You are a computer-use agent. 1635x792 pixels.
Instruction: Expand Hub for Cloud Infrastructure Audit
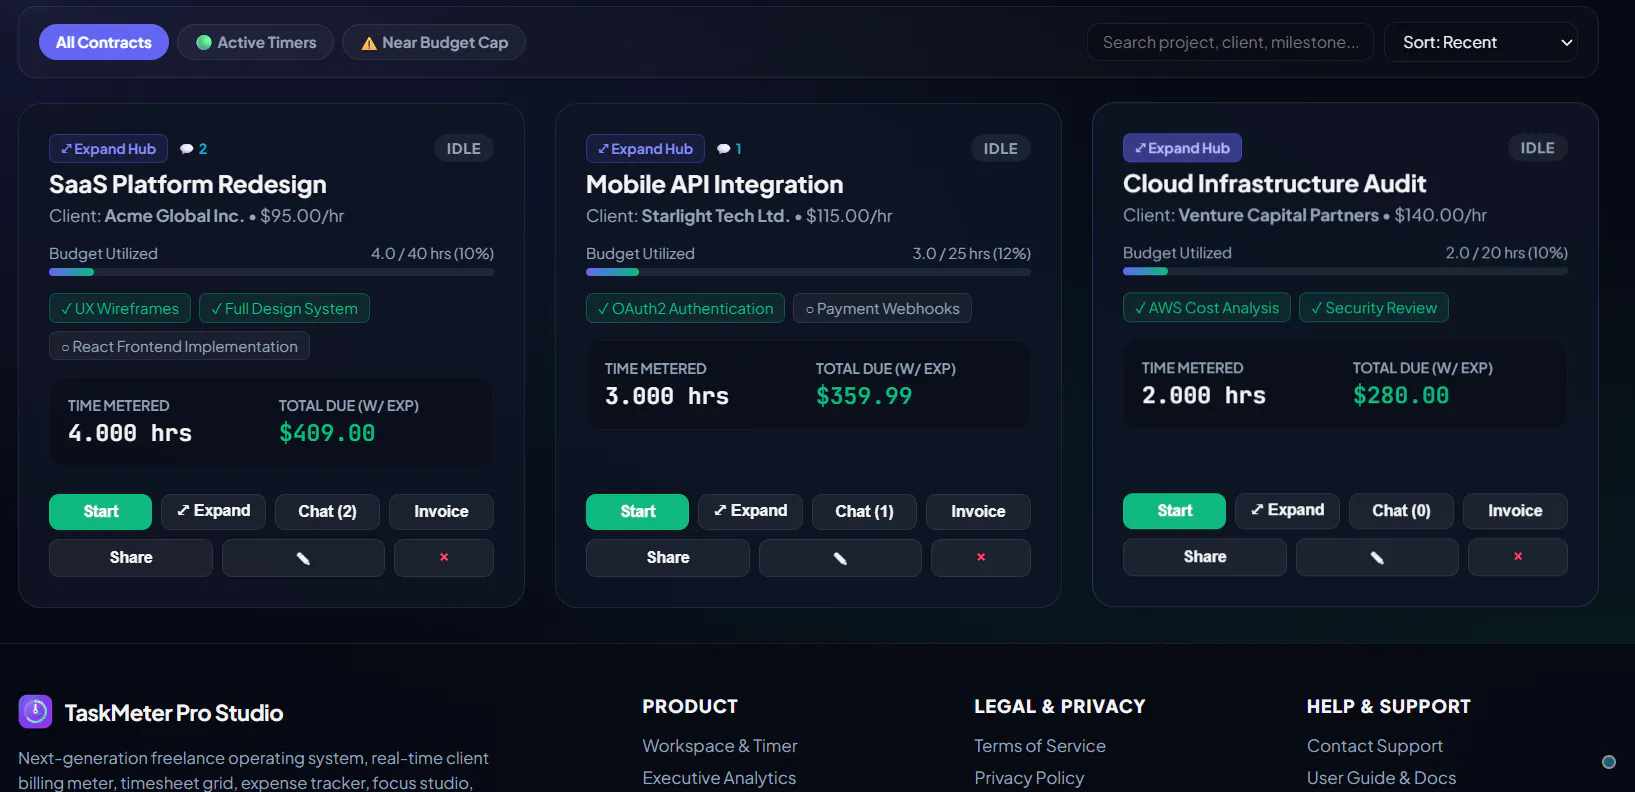1182,148
